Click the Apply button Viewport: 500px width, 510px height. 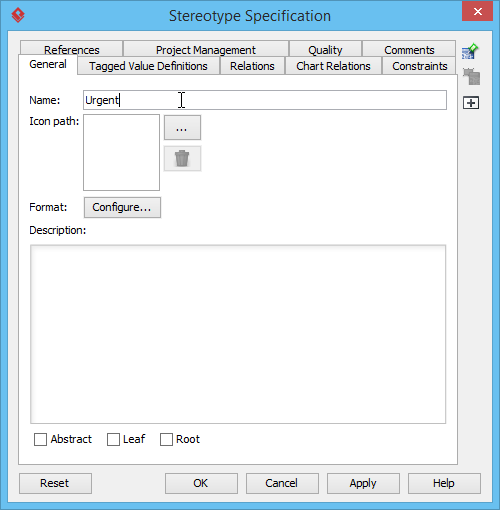363,483
